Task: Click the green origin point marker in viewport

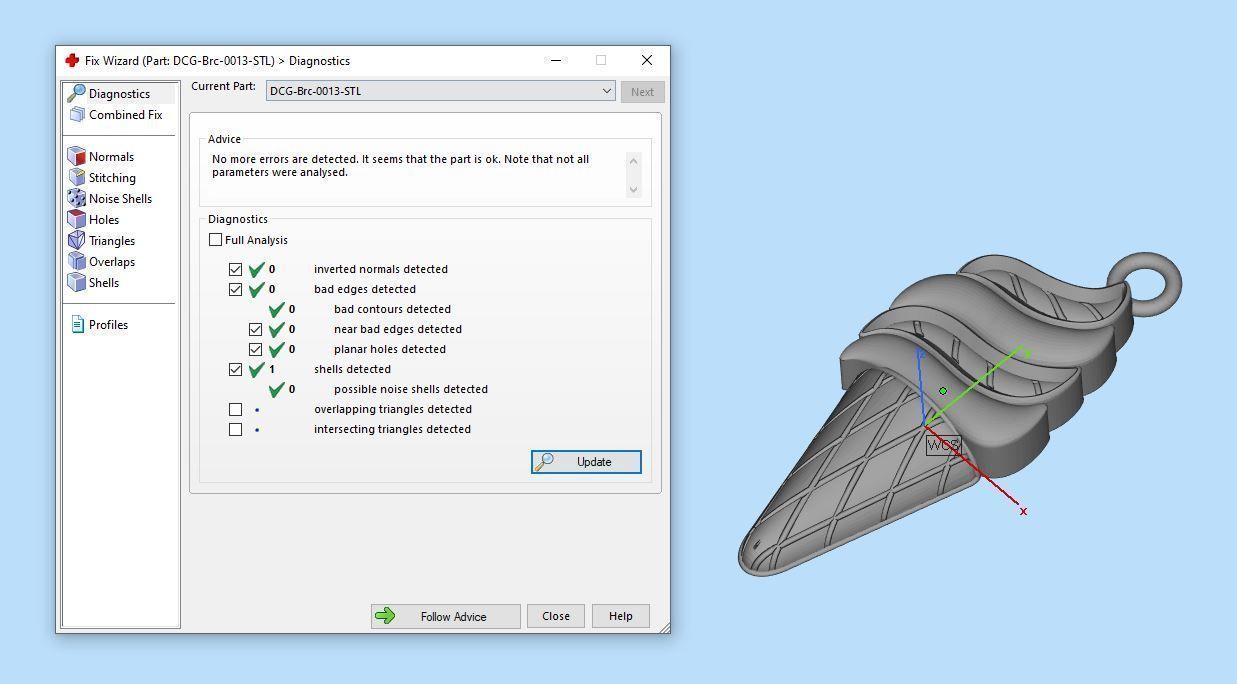Action: [943, 391]
